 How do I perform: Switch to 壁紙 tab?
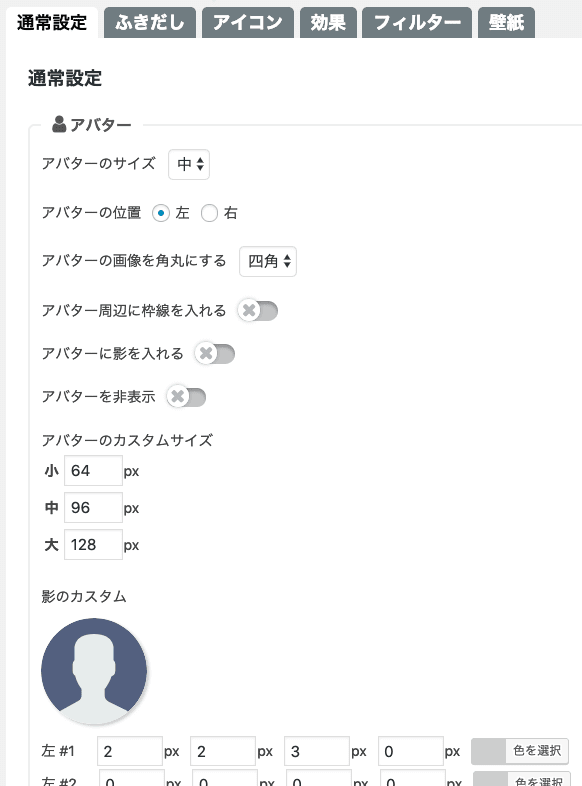click(506, 23)
